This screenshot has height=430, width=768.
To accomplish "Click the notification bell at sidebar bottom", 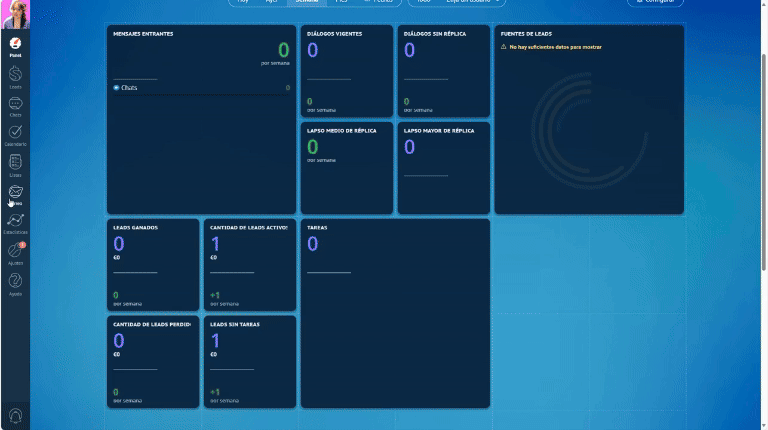I will click(15, 416).
